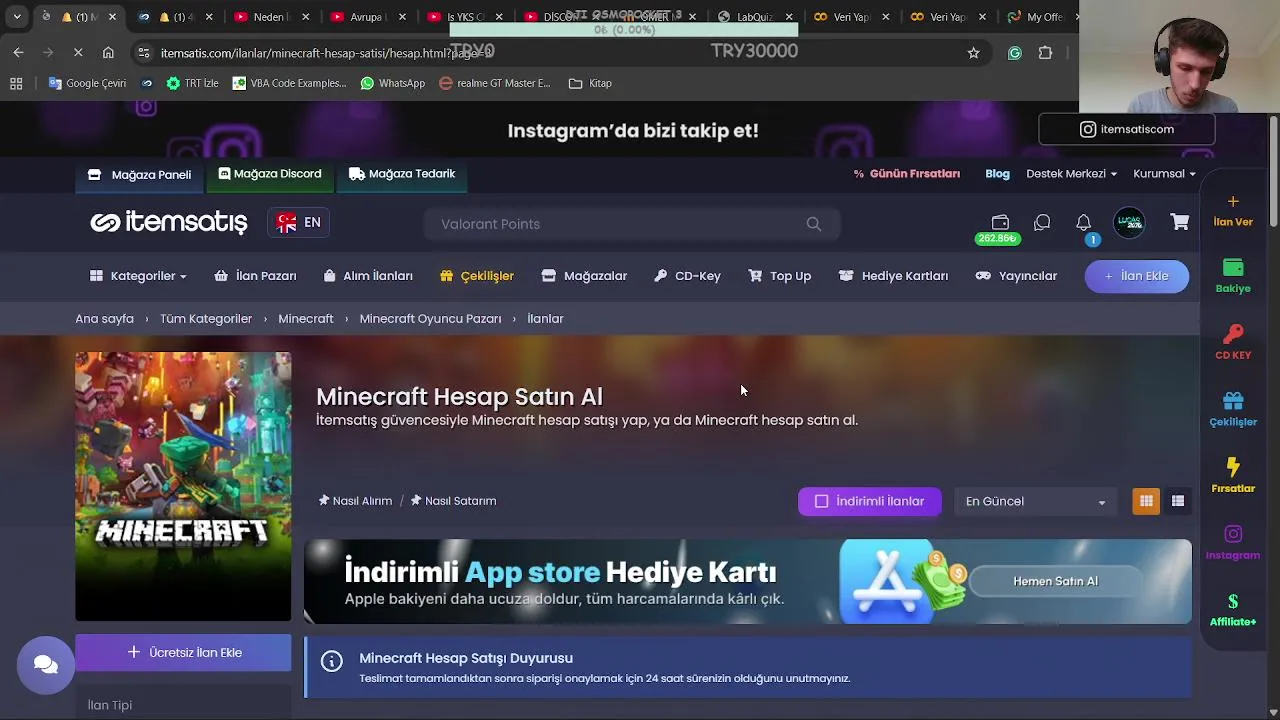Click the Nasıl Satarım link

click(453, 501)
